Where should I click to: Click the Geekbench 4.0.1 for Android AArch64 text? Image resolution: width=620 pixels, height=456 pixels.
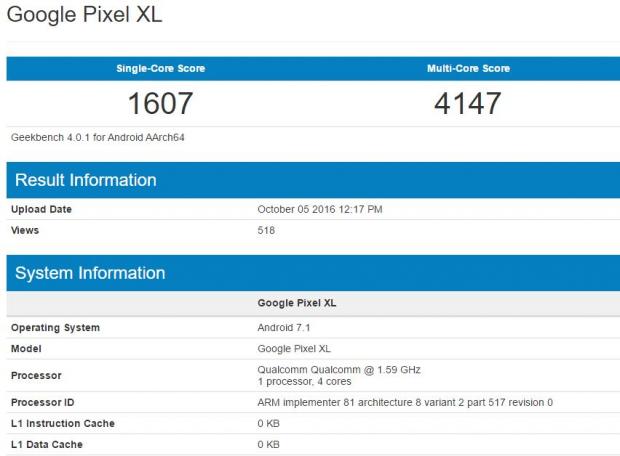pyautogui.click(x=97, y=137)
